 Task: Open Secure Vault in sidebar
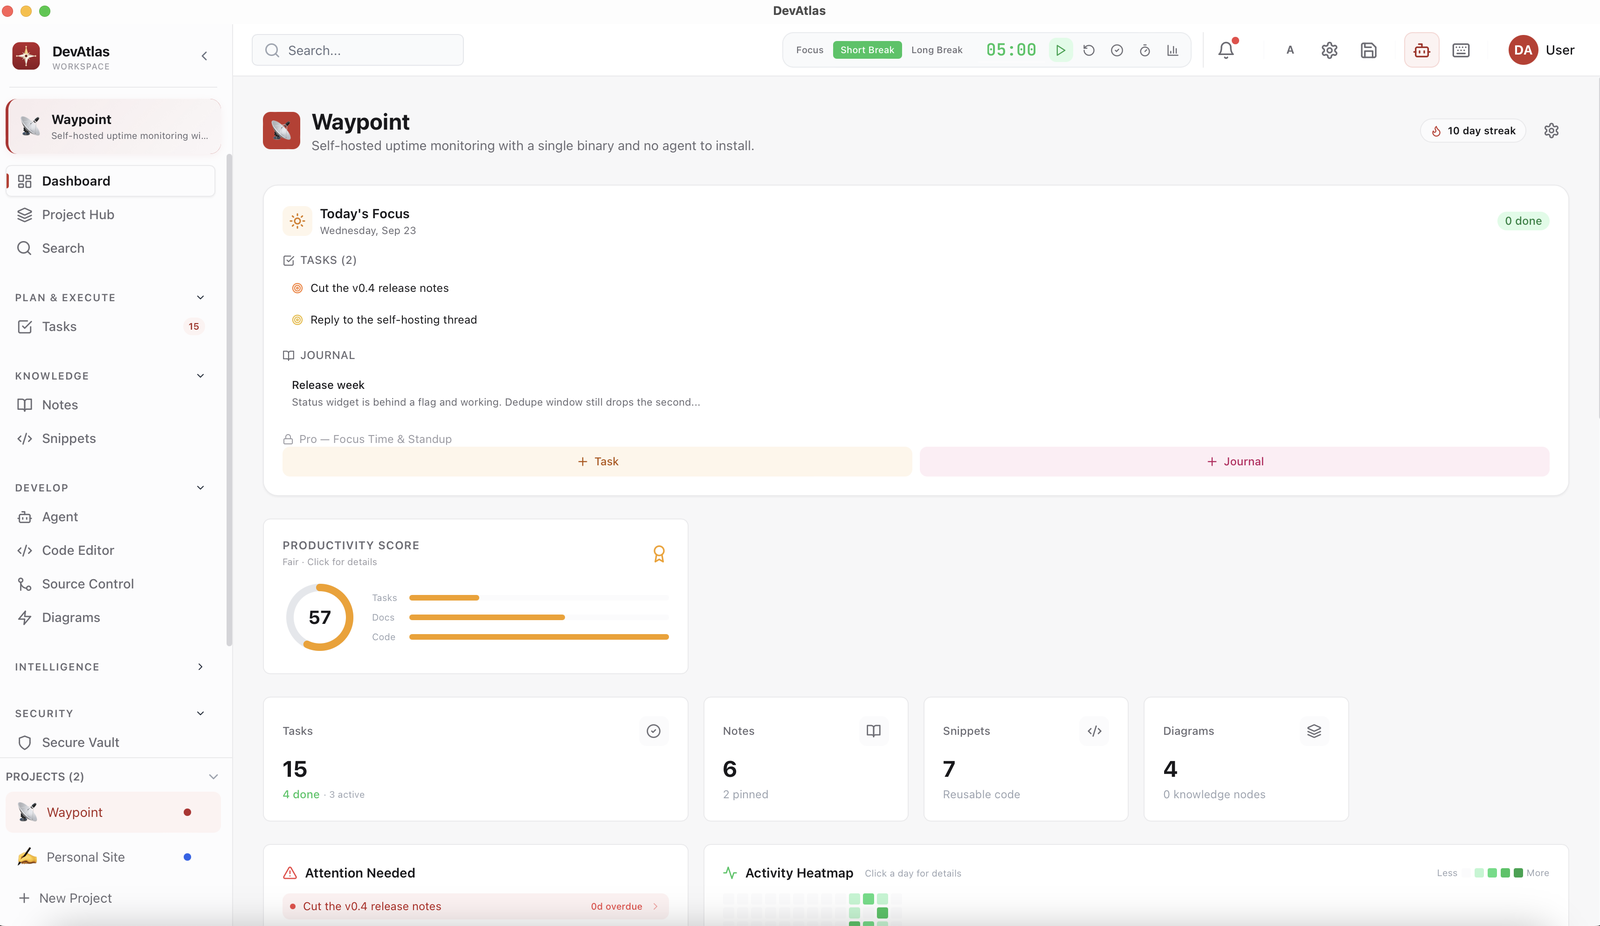click(110, 743)
